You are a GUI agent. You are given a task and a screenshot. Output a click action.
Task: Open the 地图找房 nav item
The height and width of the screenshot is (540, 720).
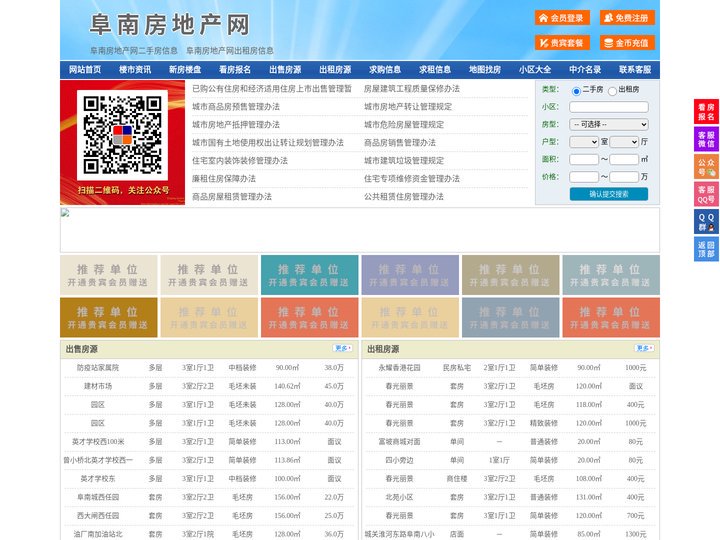(485, 70)
